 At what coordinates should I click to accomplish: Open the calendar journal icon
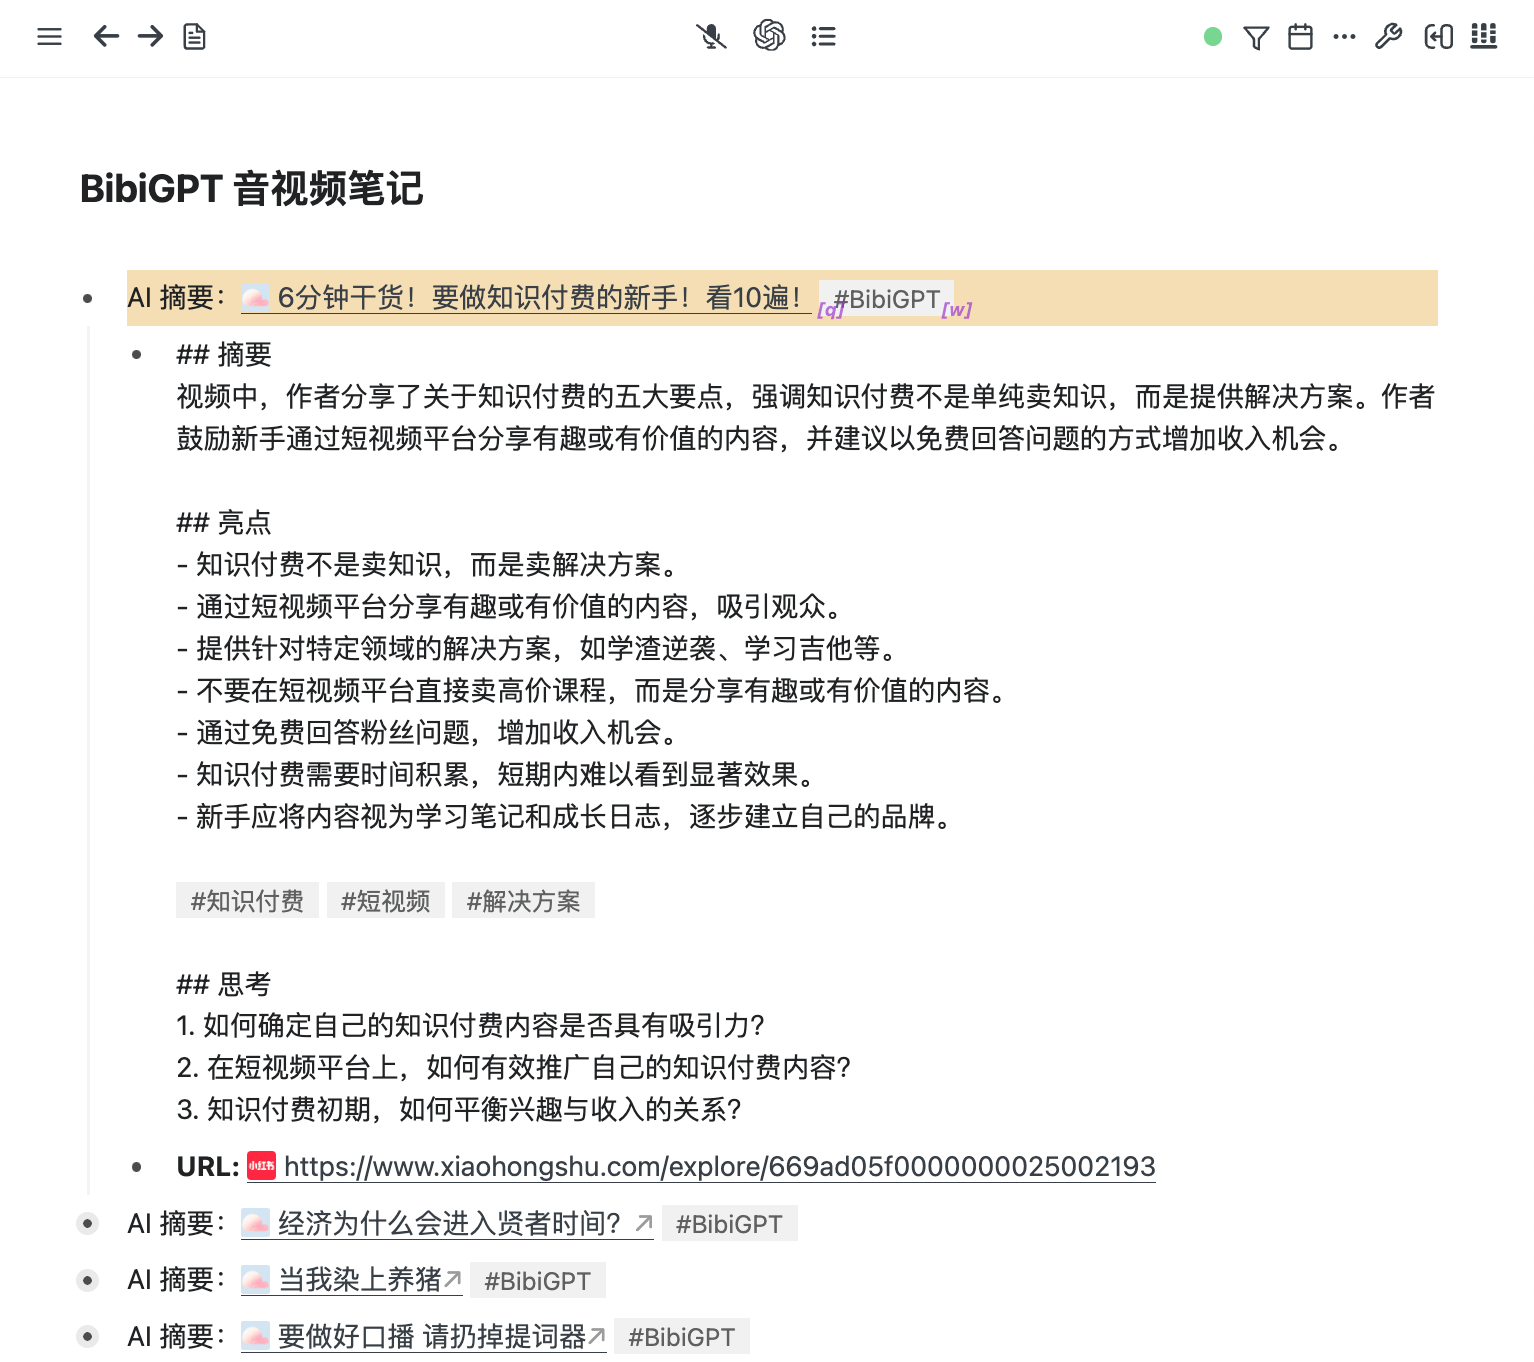pos(1300,37)
